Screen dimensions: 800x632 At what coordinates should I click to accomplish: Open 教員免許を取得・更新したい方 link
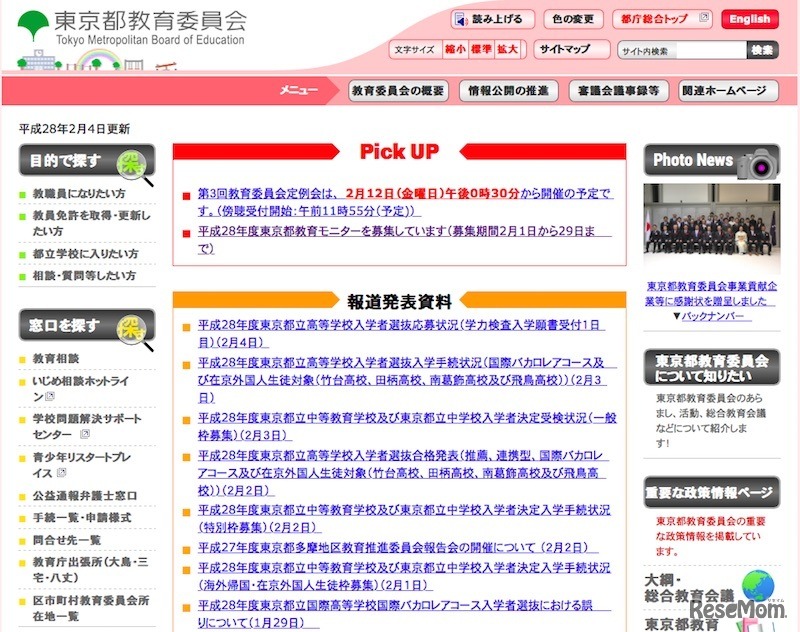92,223
